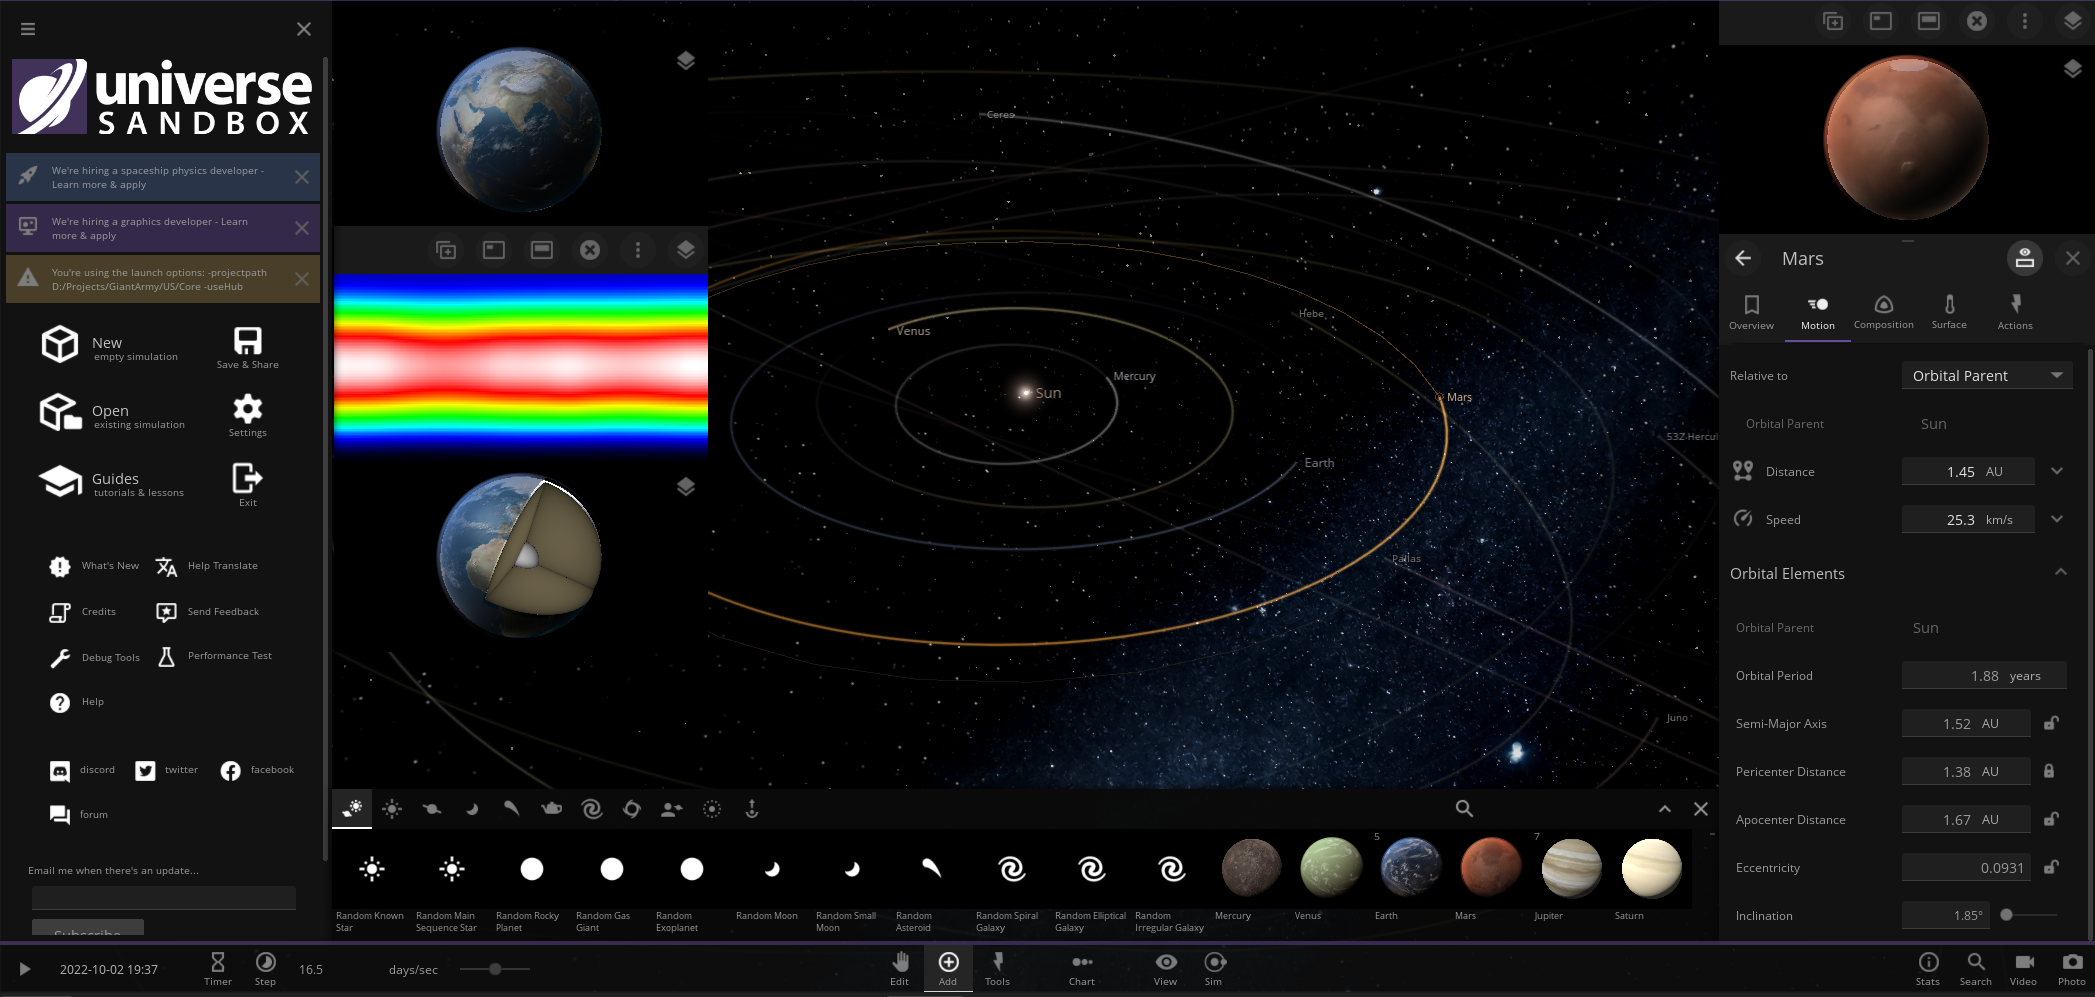
Task: Select the planets category in Add panel
Action: tap(432, 809)
